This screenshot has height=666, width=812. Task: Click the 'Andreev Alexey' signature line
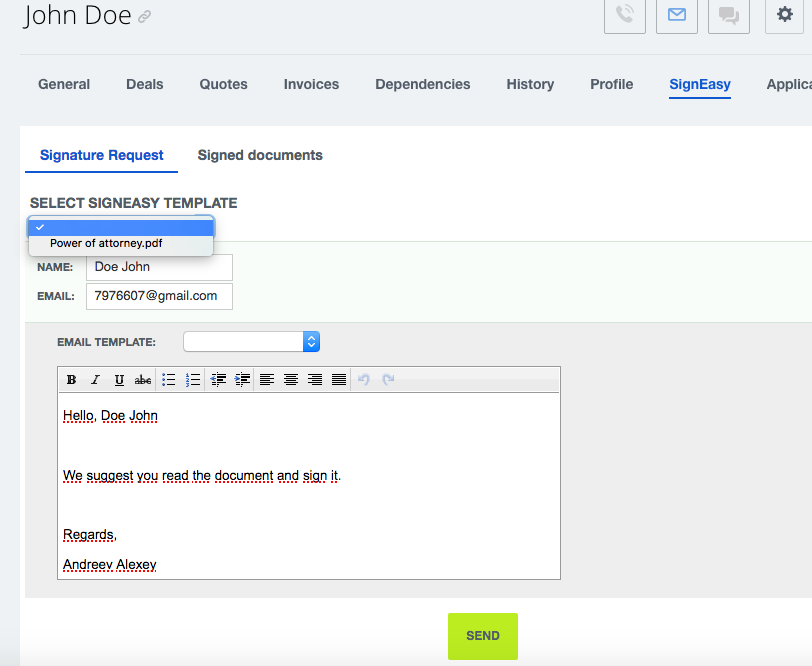tap(110, 564)
